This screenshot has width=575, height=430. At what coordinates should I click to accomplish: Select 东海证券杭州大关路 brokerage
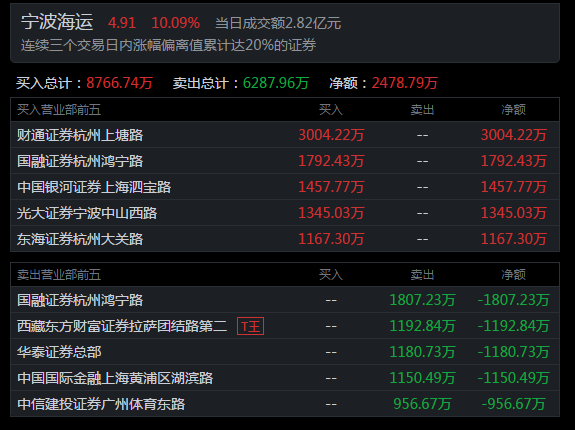click(80, 239)
